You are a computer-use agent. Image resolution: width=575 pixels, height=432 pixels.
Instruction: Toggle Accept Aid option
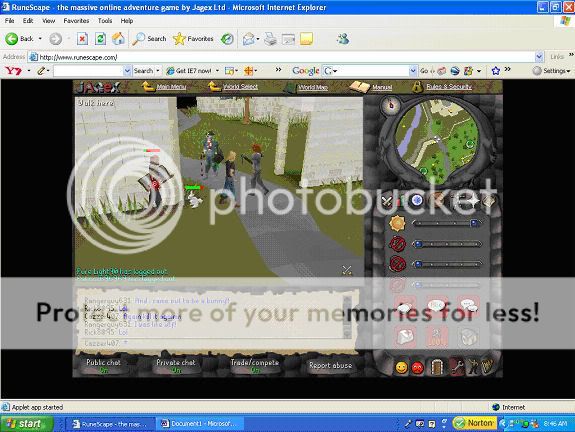(x=405, y=337)
